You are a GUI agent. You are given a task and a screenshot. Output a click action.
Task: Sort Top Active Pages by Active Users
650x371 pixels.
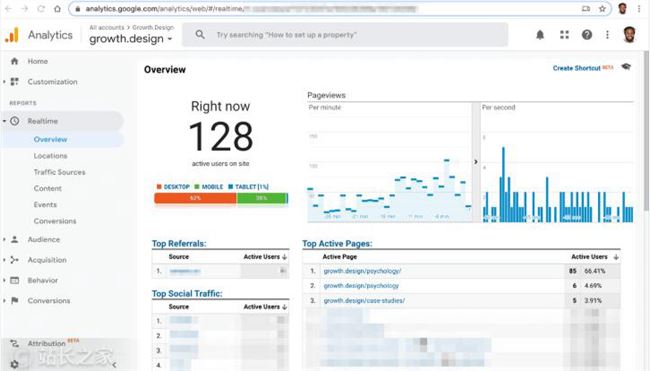[x=595, y=257]
